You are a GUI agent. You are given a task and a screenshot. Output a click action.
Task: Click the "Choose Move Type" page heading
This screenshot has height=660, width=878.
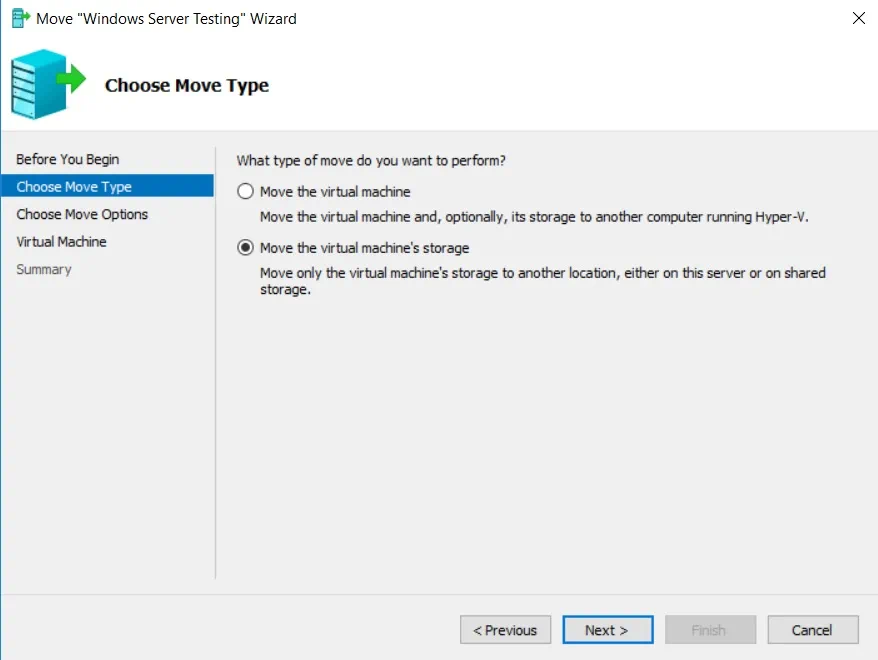coord(187,86)
